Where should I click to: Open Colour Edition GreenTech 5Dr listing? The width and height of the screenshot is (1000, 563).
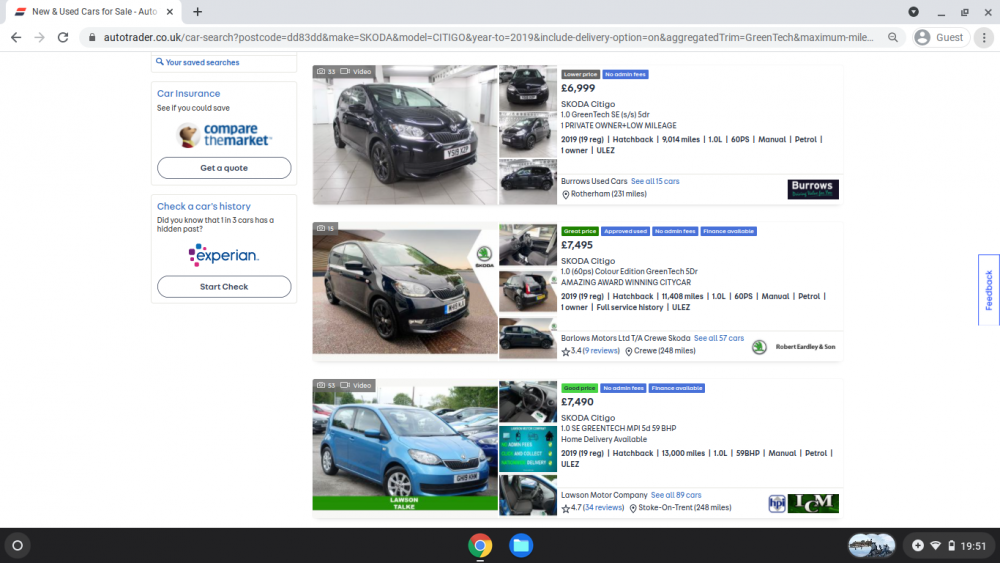click(629, 272)
